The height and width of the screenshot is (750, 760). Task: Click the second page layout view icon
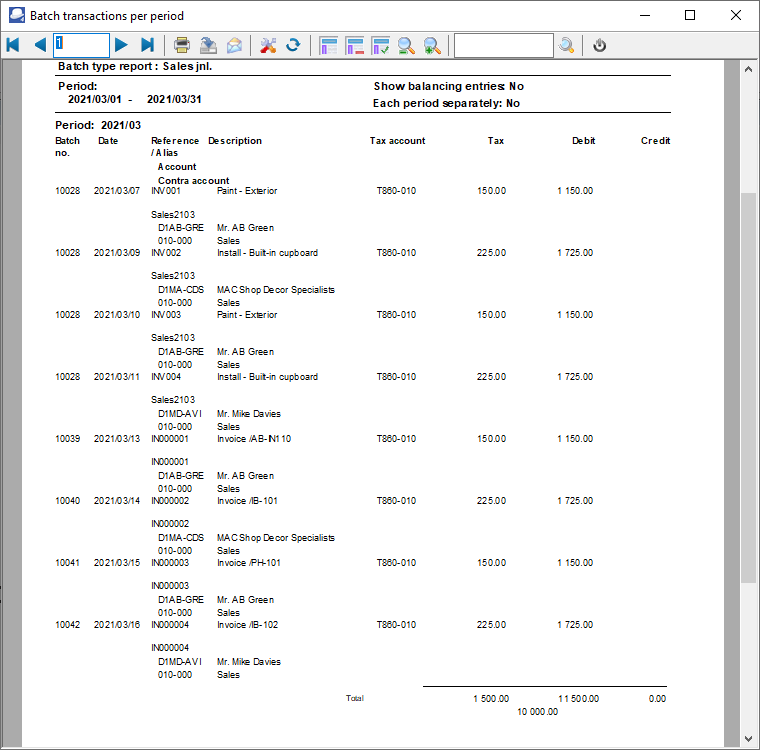354,45
